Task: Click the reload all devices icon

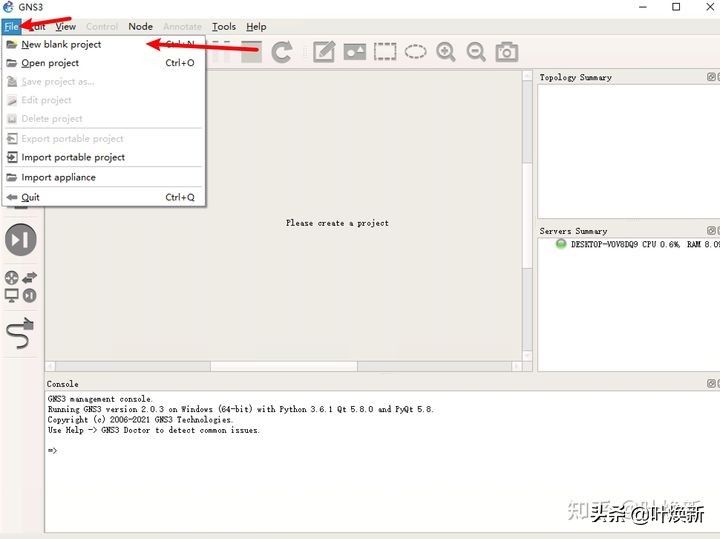Action: coord(282,52)
